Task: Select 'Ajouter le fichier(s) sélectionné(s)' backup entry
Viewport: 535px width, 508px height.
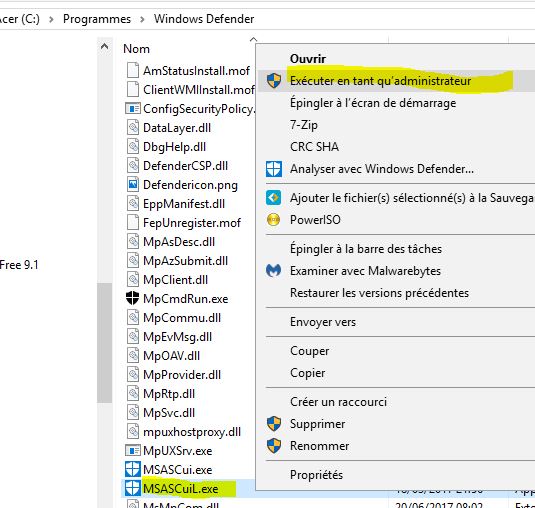Action: point(412,198)
